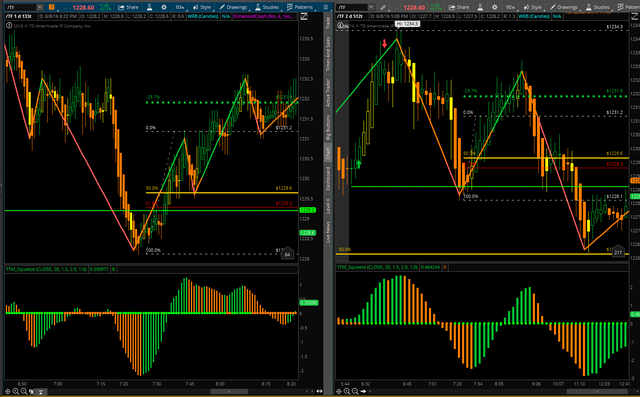Click the 84 bubble in left chart corner

point(287,254)
